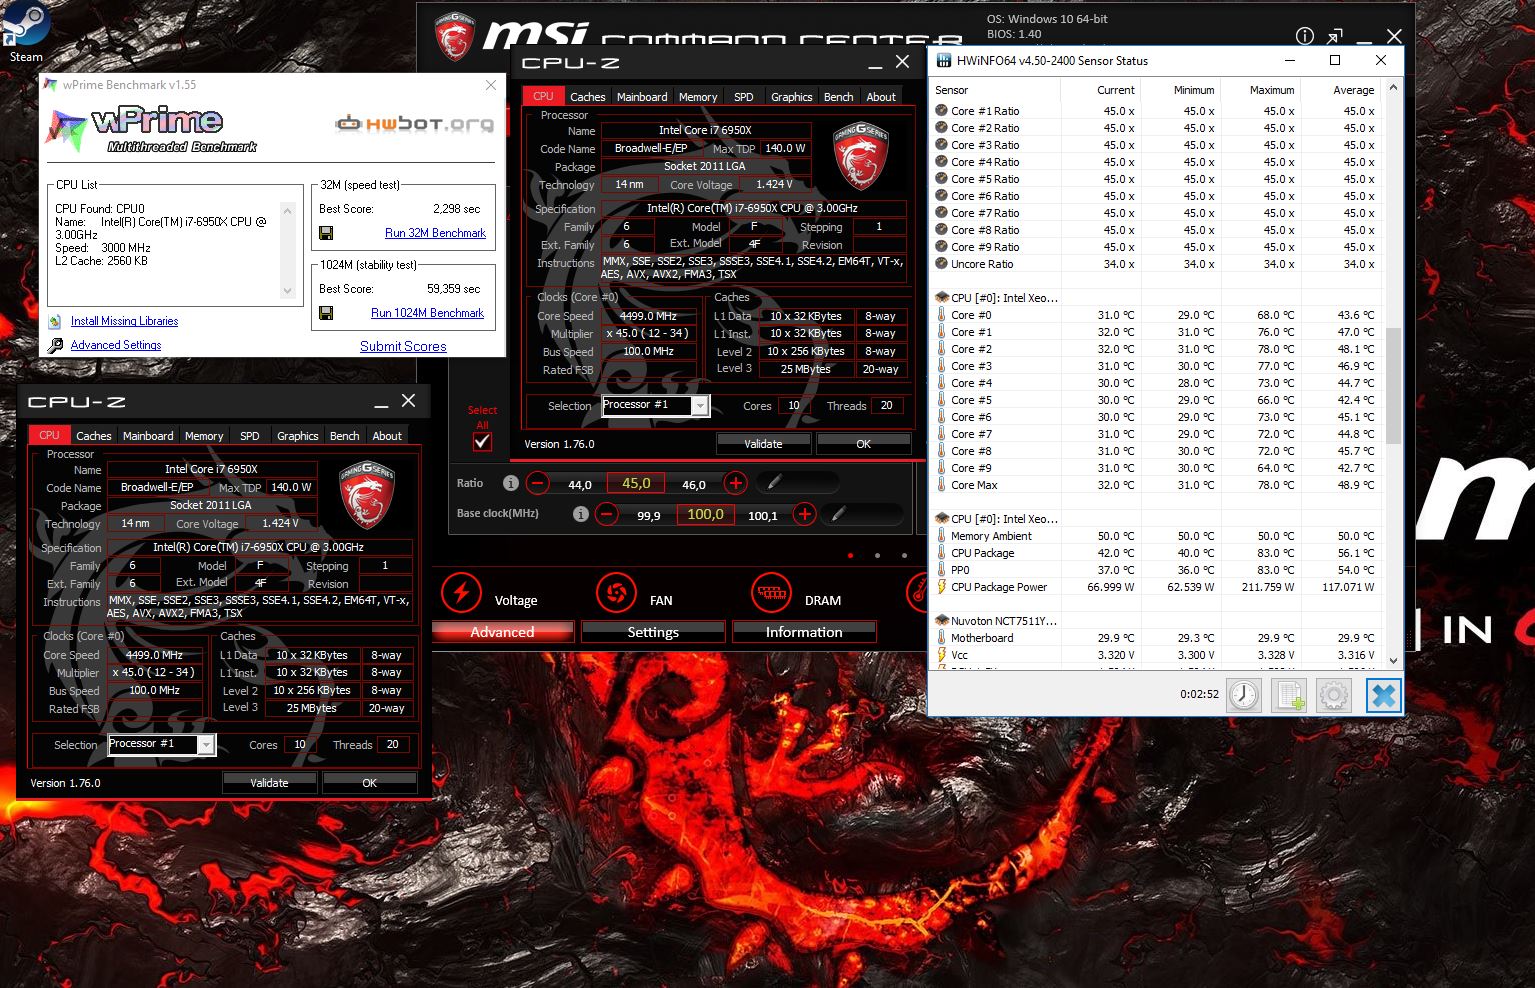The width and height of the screenshot is (1535, 988).
Task: Collapse the CPU [#0] Intel Xeon temperatures group
Action: pyautogui.click(x=942, y=298)
